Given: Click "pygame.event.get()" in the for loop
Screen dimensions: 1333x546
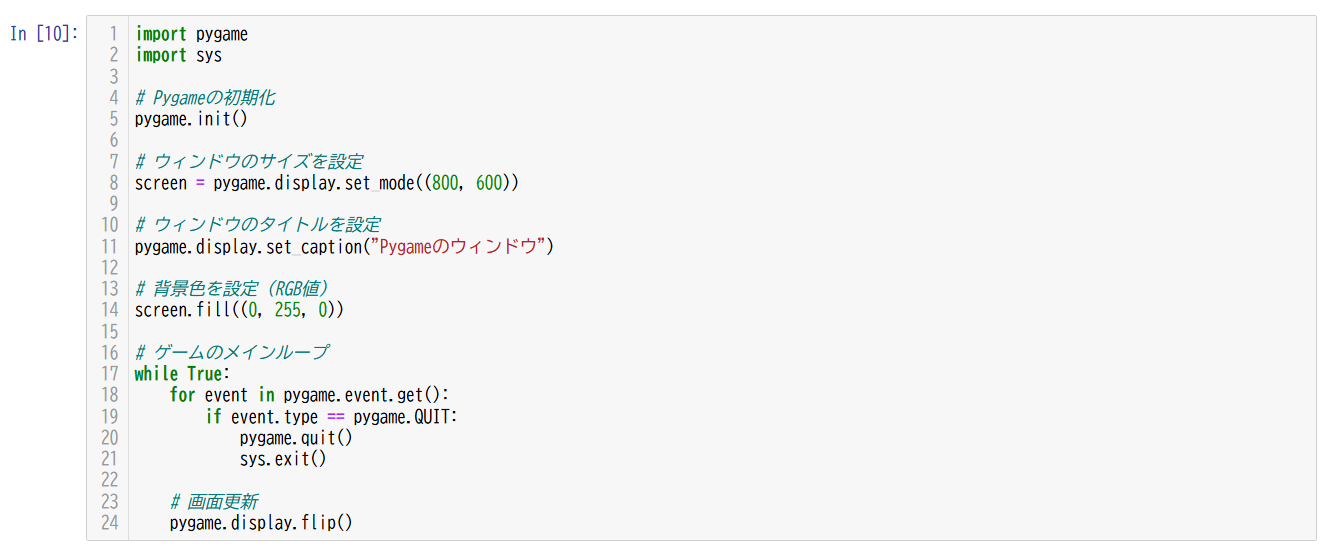Looking at the screenshot, I should pos(366,395).
